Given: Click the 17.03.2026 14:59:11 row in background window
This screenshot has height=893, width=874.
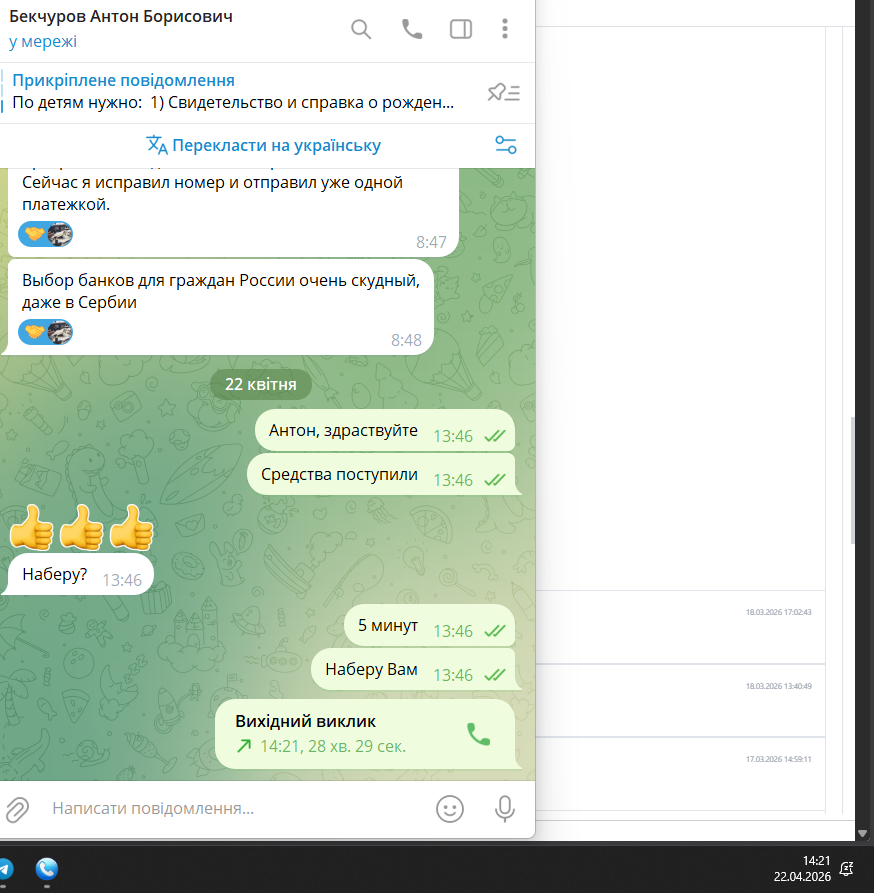Looking at the screenshot, I should (680, 774).
